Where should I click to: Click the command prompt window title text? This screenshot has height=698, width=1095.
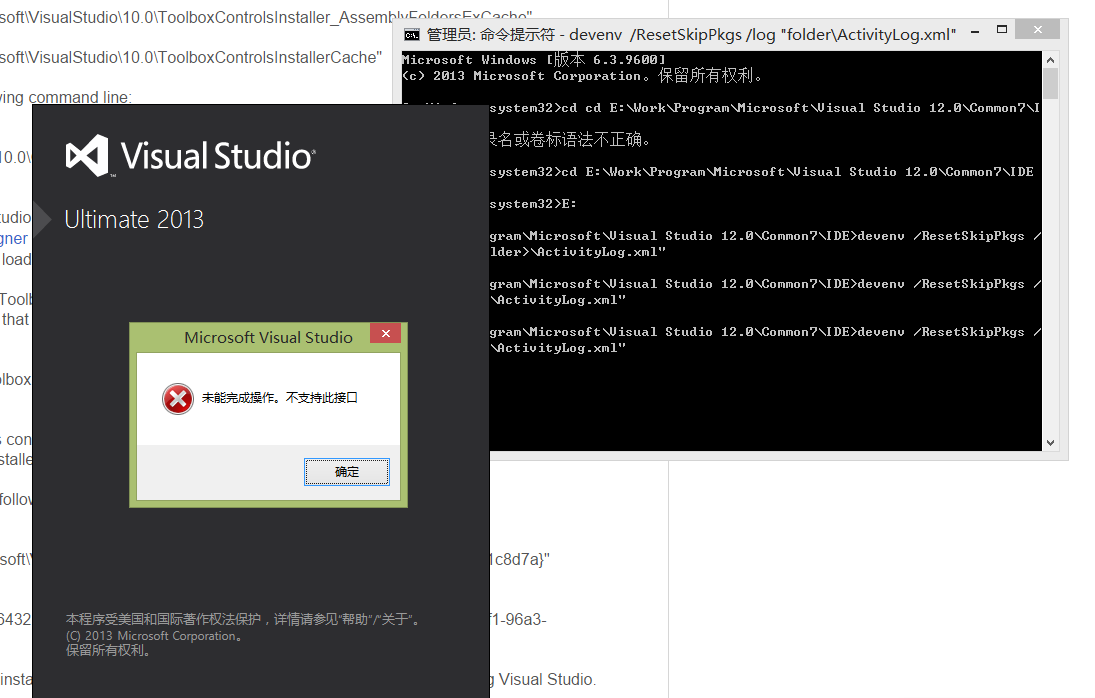(691, 35)
